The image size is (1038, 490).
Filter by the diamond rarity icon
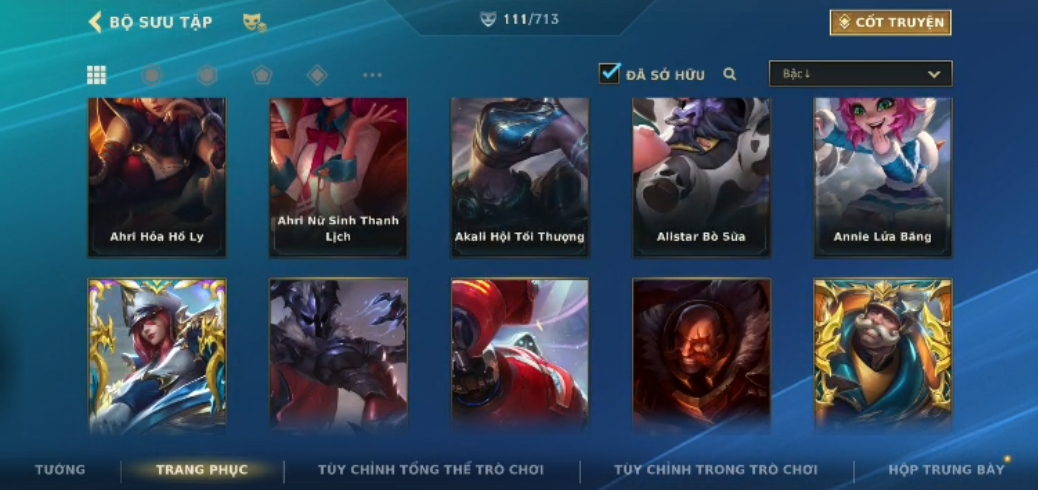(x=317, y=75)
